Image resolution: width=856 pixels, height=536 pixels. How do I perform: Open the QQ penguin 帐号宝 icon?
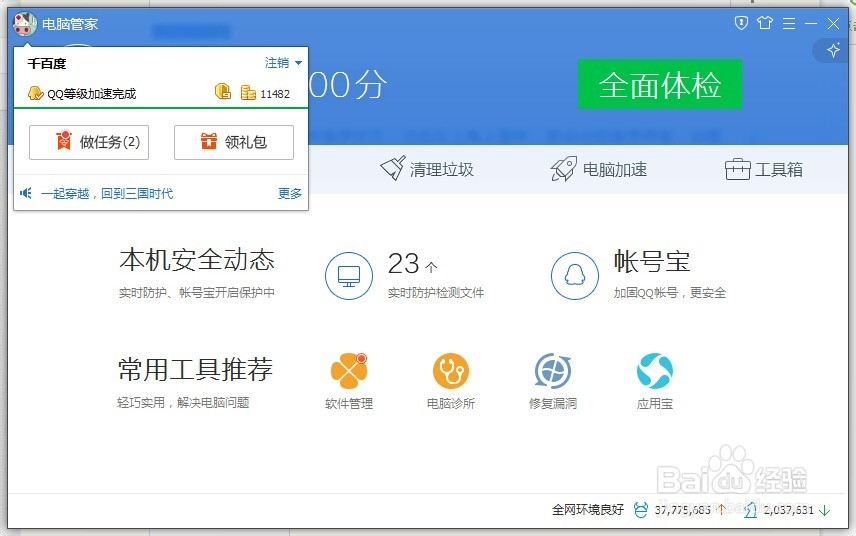(575, 276)
